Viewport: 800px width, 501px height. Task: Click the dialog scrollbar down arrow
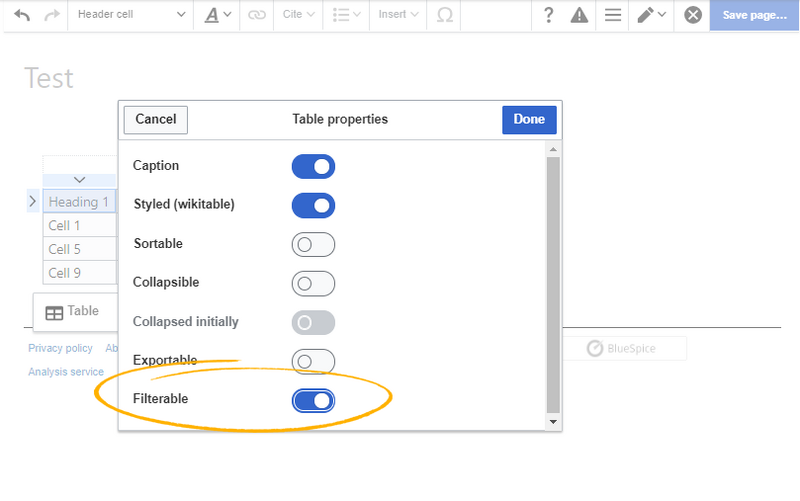tap(554, 422)
